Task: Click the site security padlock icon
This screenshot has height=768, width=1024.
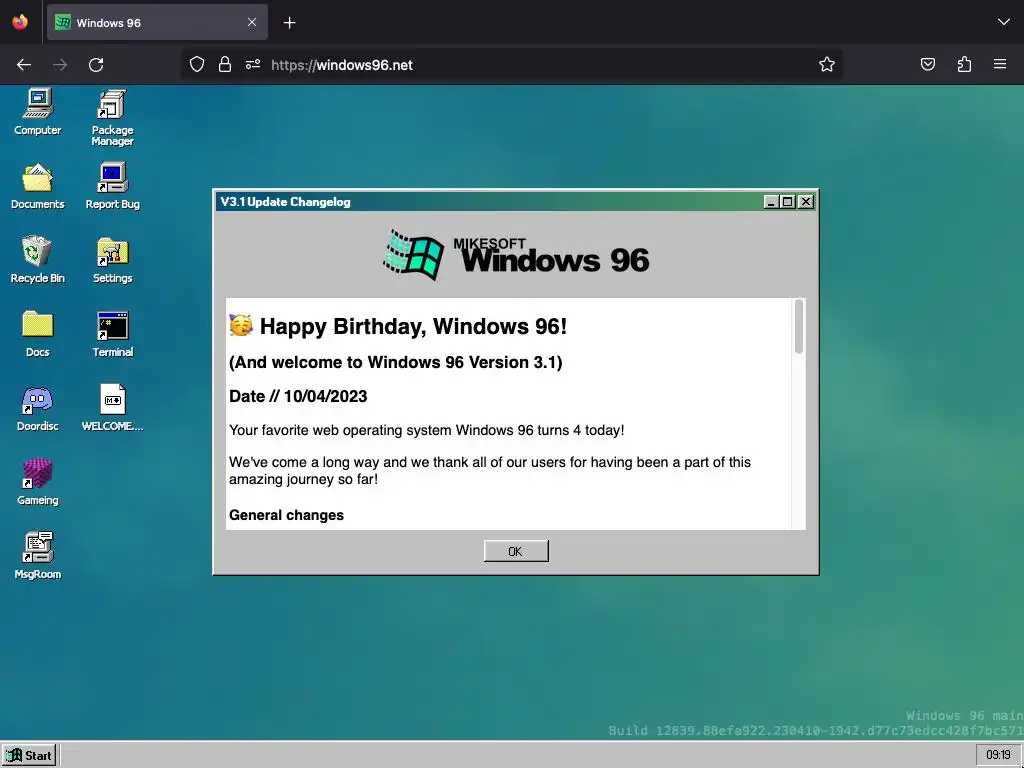Action: (x=225, y=64)
